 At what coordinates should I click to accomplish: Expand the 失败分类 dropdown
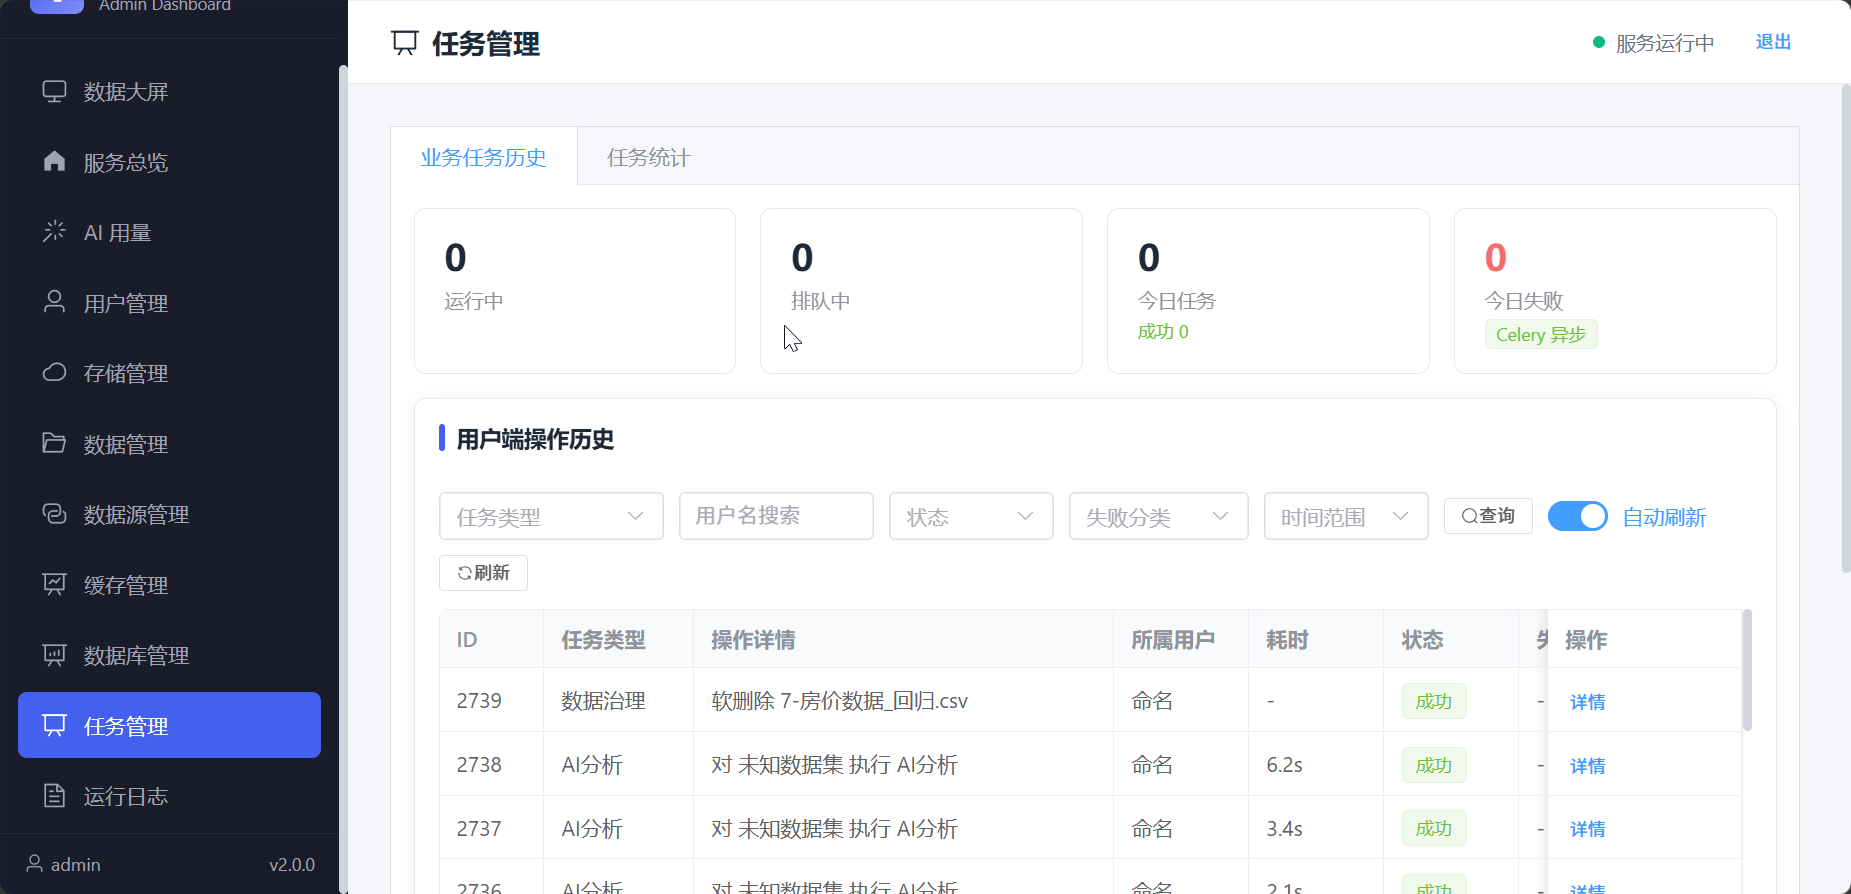click(1158, 516)
